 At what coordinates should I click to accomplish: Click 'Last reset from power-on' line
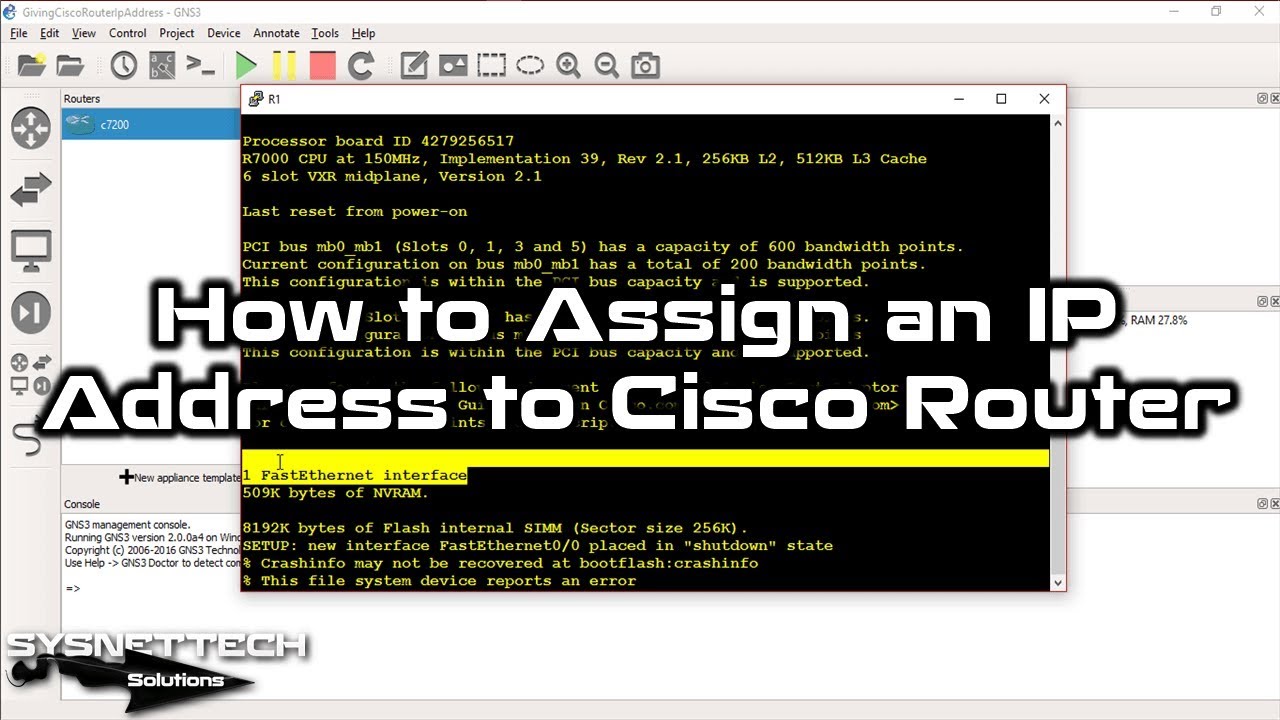click(x=355, y=211)
